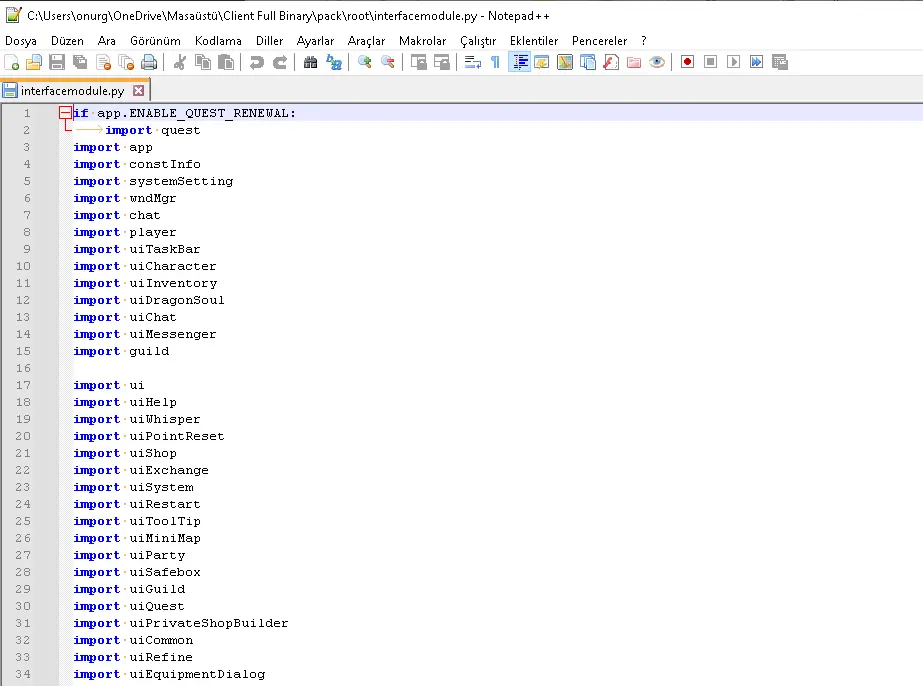The height and width of the screenshot is (686, 923).
Task: Create a new file via toolbar
Action: click(12, 62)
